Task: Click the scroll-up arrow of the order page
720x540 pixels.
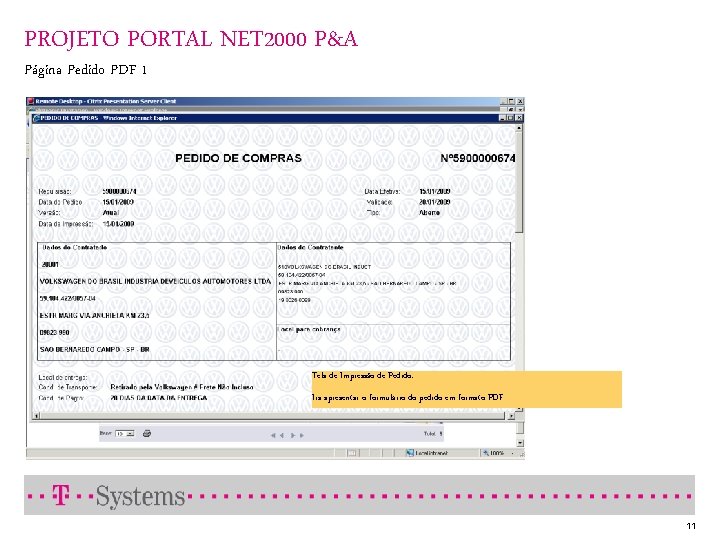Action: 519,129
